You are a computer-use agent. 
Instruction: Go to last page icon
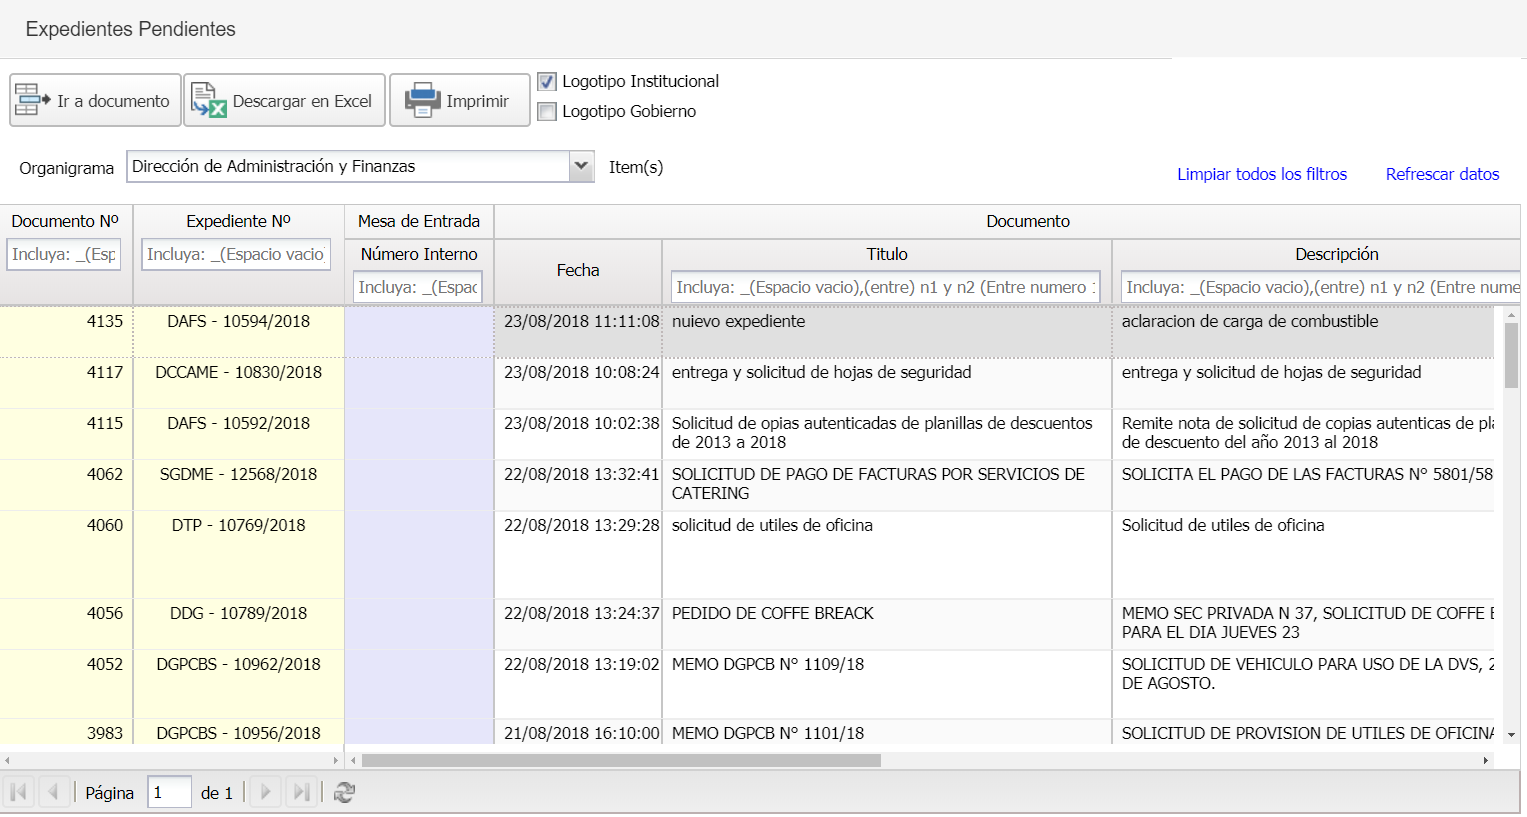pos(301,792)
